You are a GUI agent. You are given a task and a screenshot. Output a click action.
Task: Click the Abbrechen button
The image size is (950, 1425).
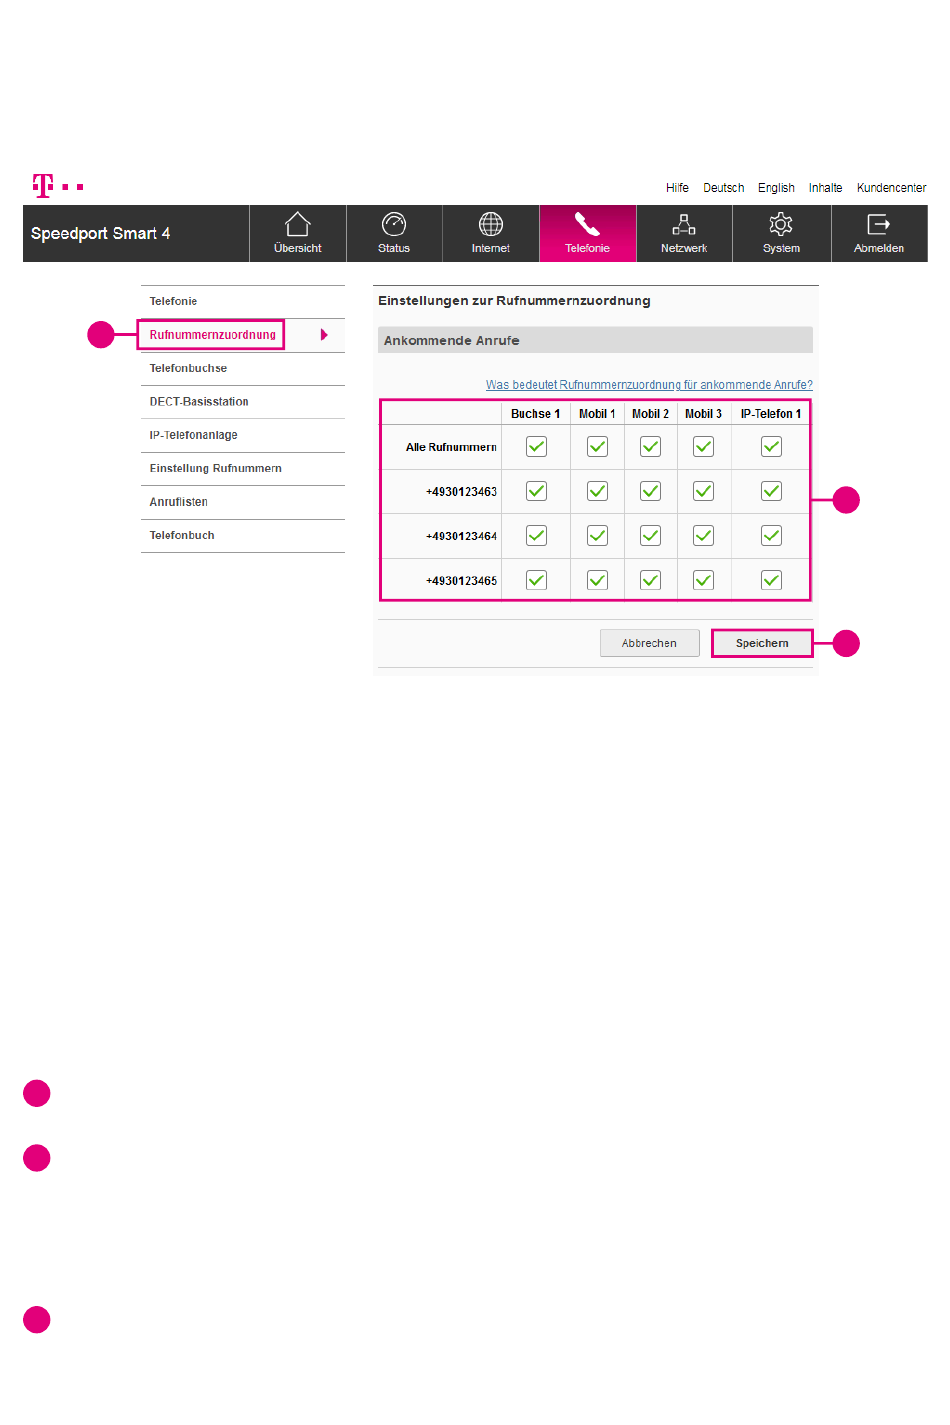pos(649,643)
